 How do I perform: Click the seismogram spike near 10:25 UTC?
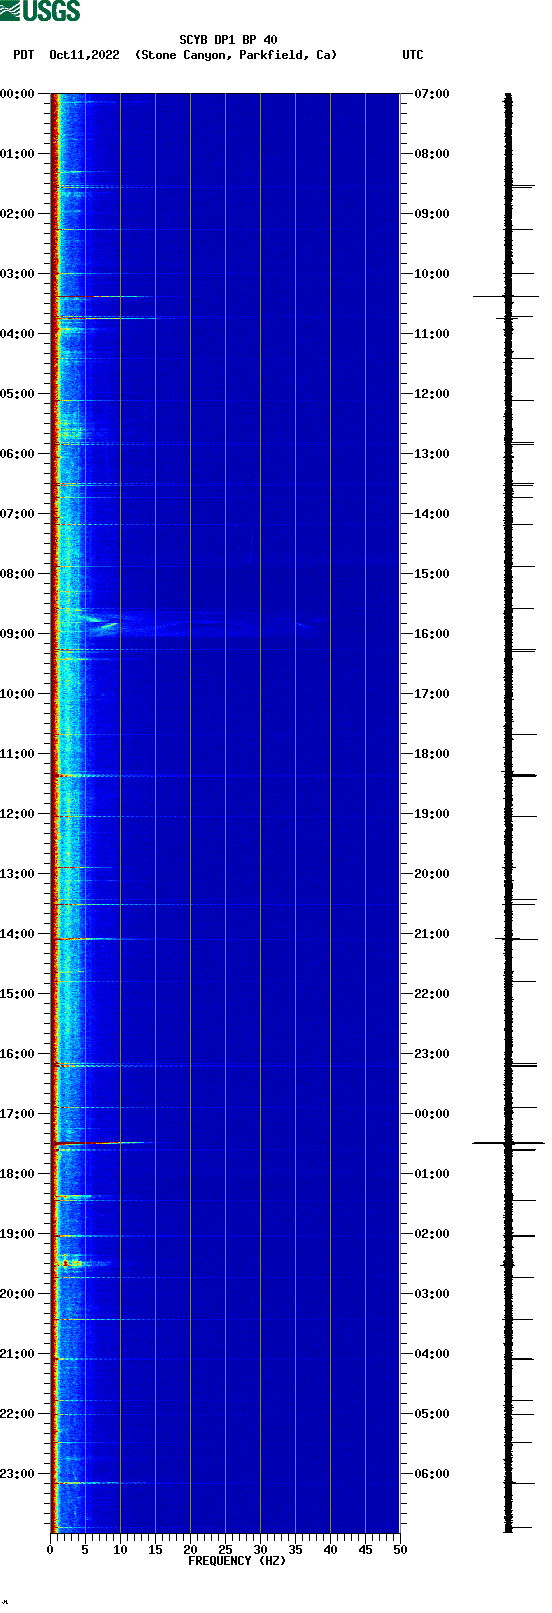506,297
